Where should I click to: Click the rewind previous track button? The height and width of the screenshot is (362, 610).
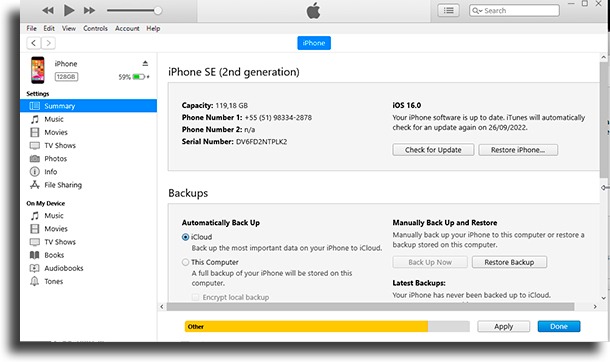click(x=48, y=10)
